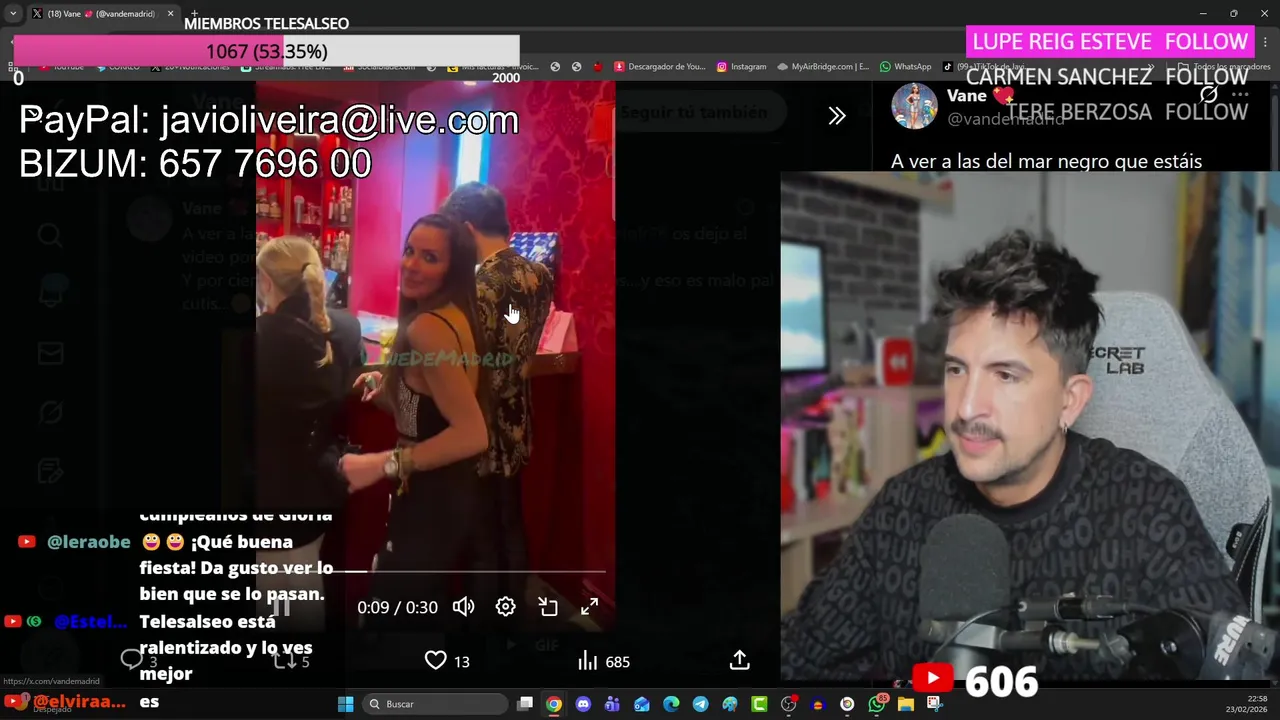Screen dimensions: 1280x720
Task: Click the Grok icon beside Vane's post
Action: (1208, 95)
